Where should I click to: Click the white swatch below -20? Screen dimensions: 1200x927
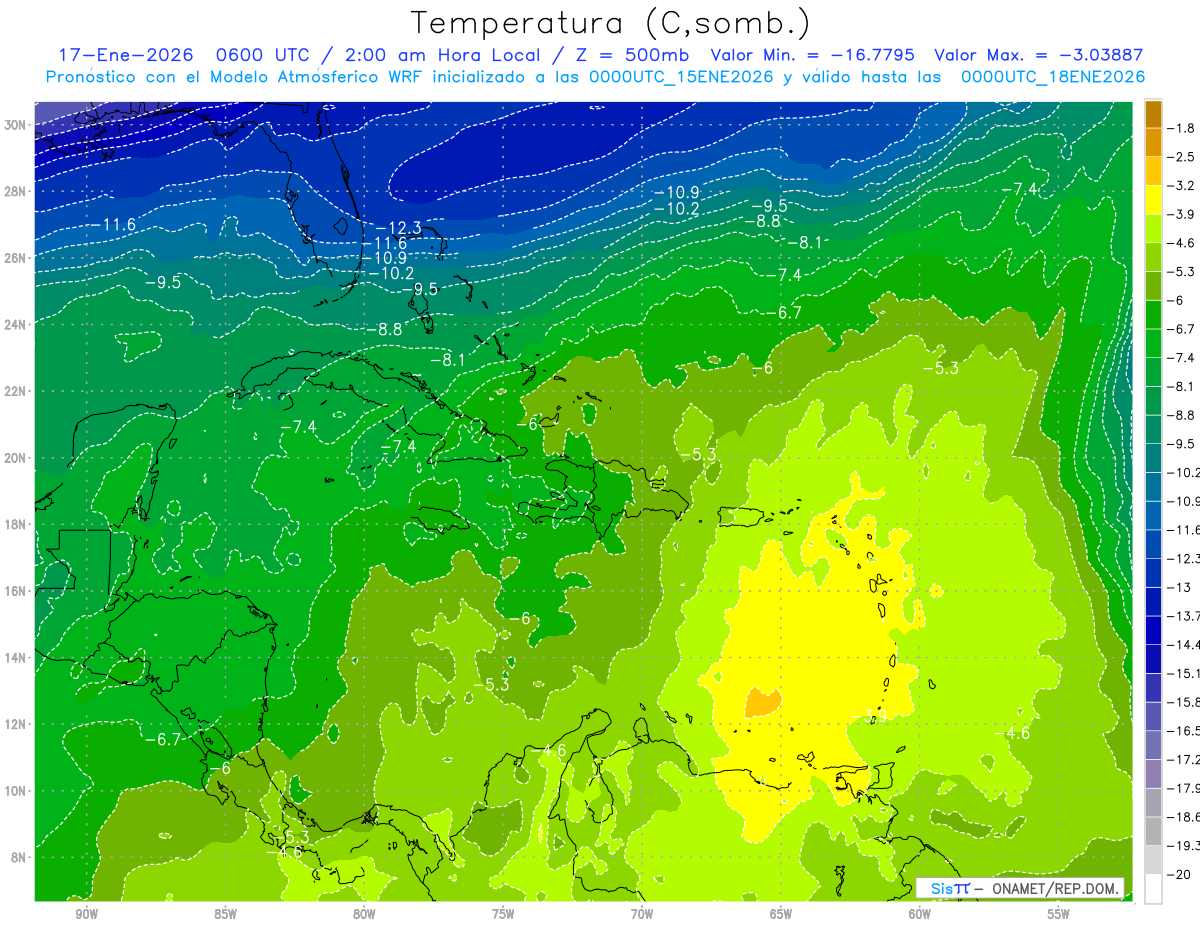(x=1153, y=888)
